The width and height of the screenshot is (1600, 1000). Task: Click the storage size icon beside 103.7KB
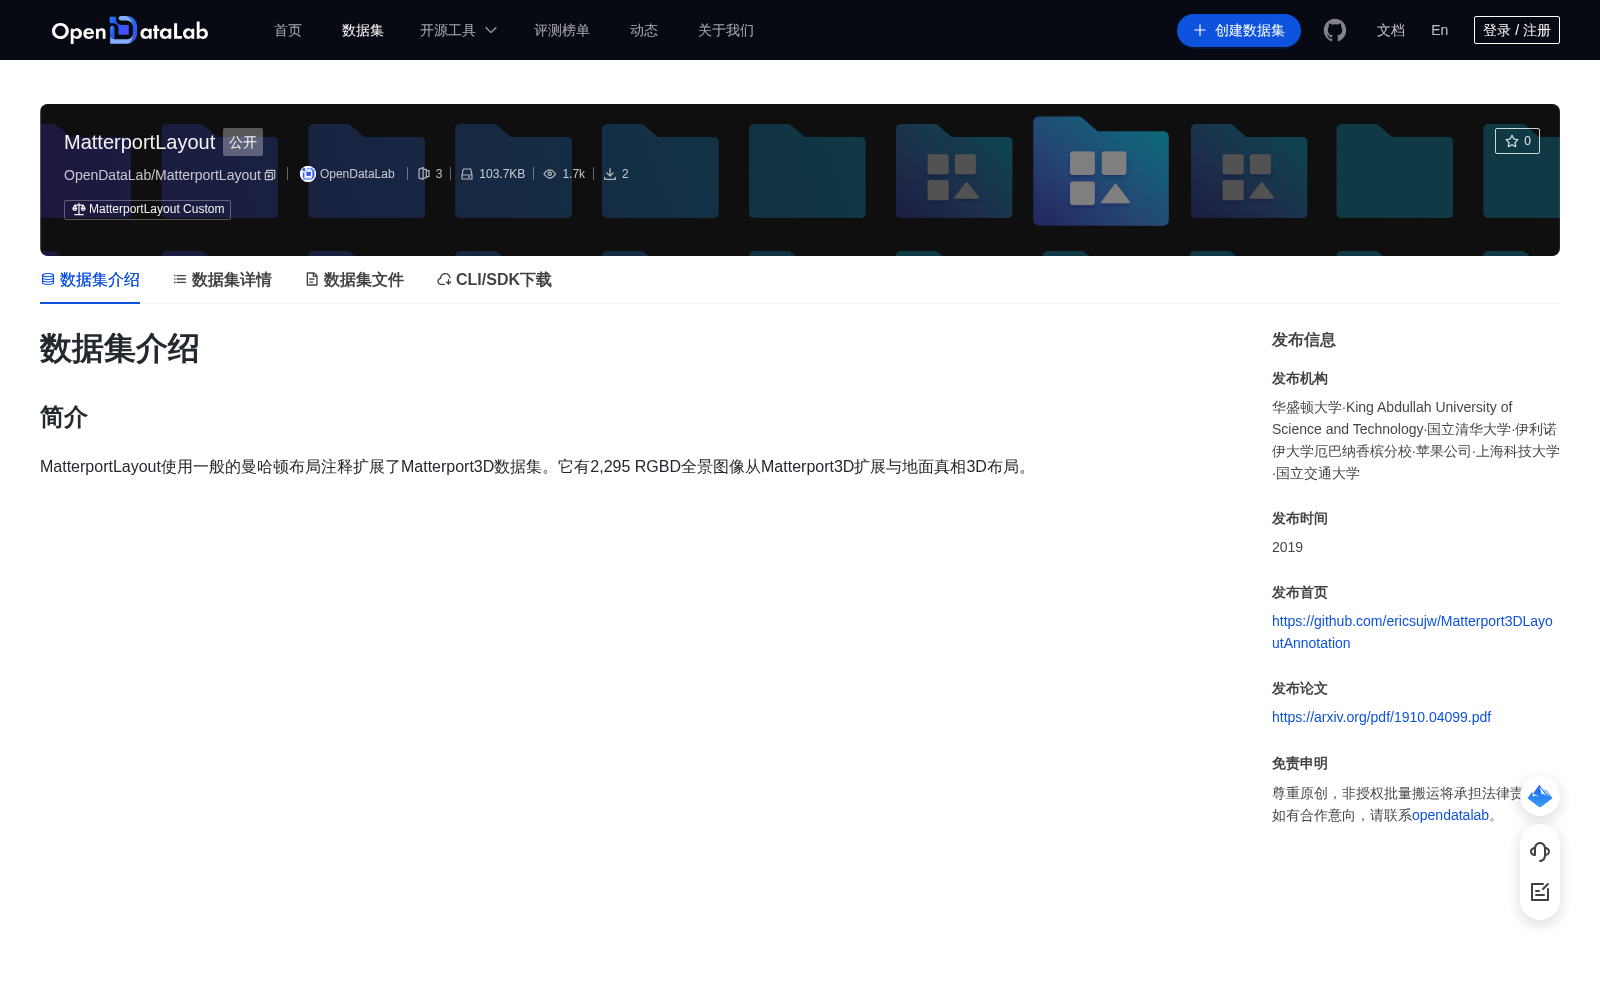pos(467,174)
